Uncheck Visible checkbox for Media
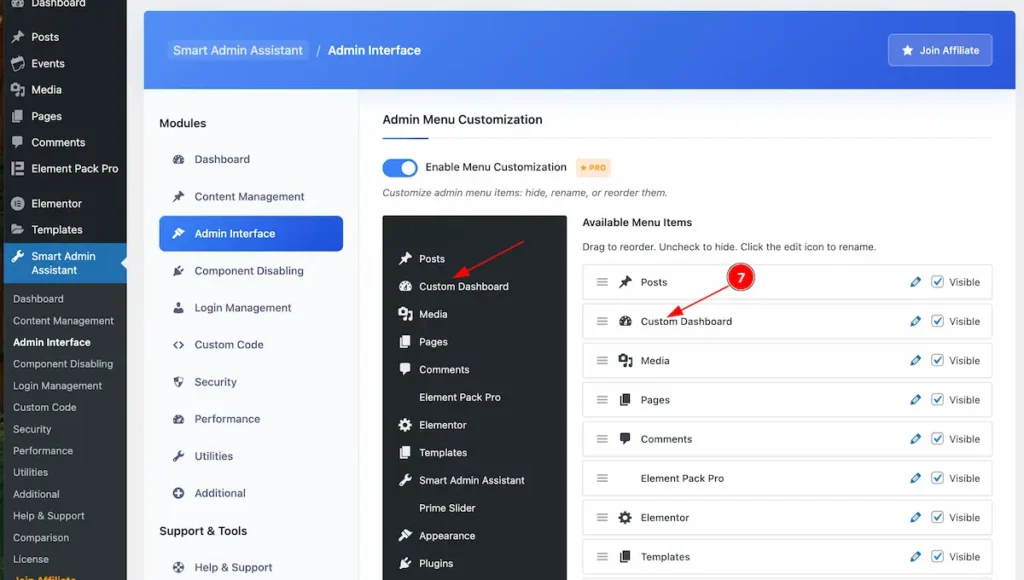This screenshot has width=1024, height=580. coord(937,361)
